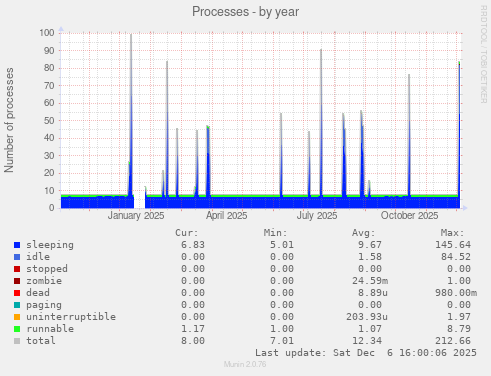
Task: Click the 'Min:' column header
Action: [275, 233]
